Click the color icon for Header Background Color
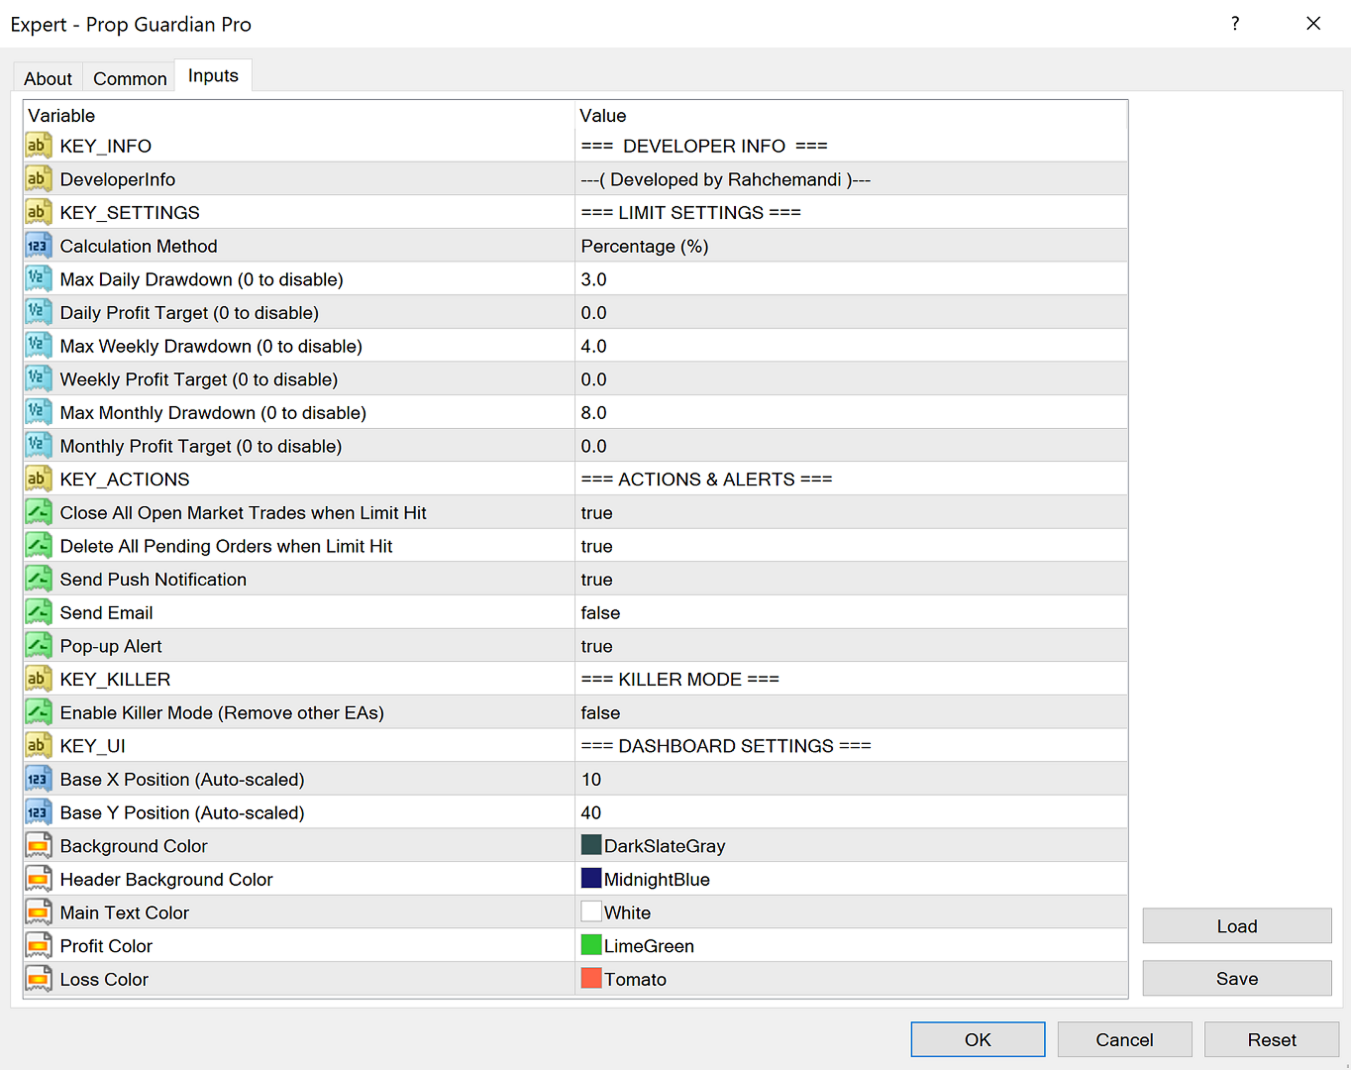Screen dimensions: 1351x1070 pyautogui.click(x=38, y=879)
